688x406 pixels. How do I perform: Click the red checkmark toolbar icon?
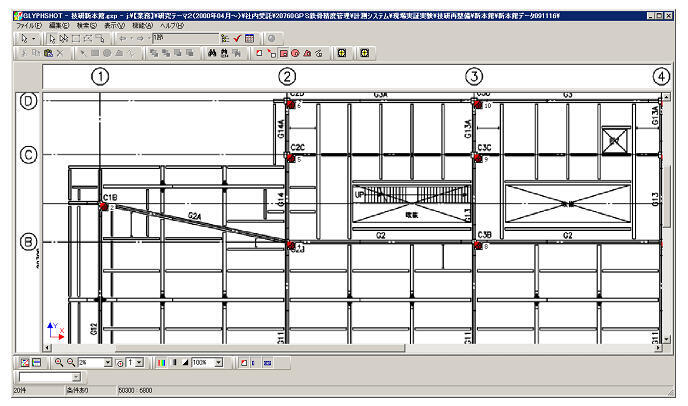tap(236, 37)
